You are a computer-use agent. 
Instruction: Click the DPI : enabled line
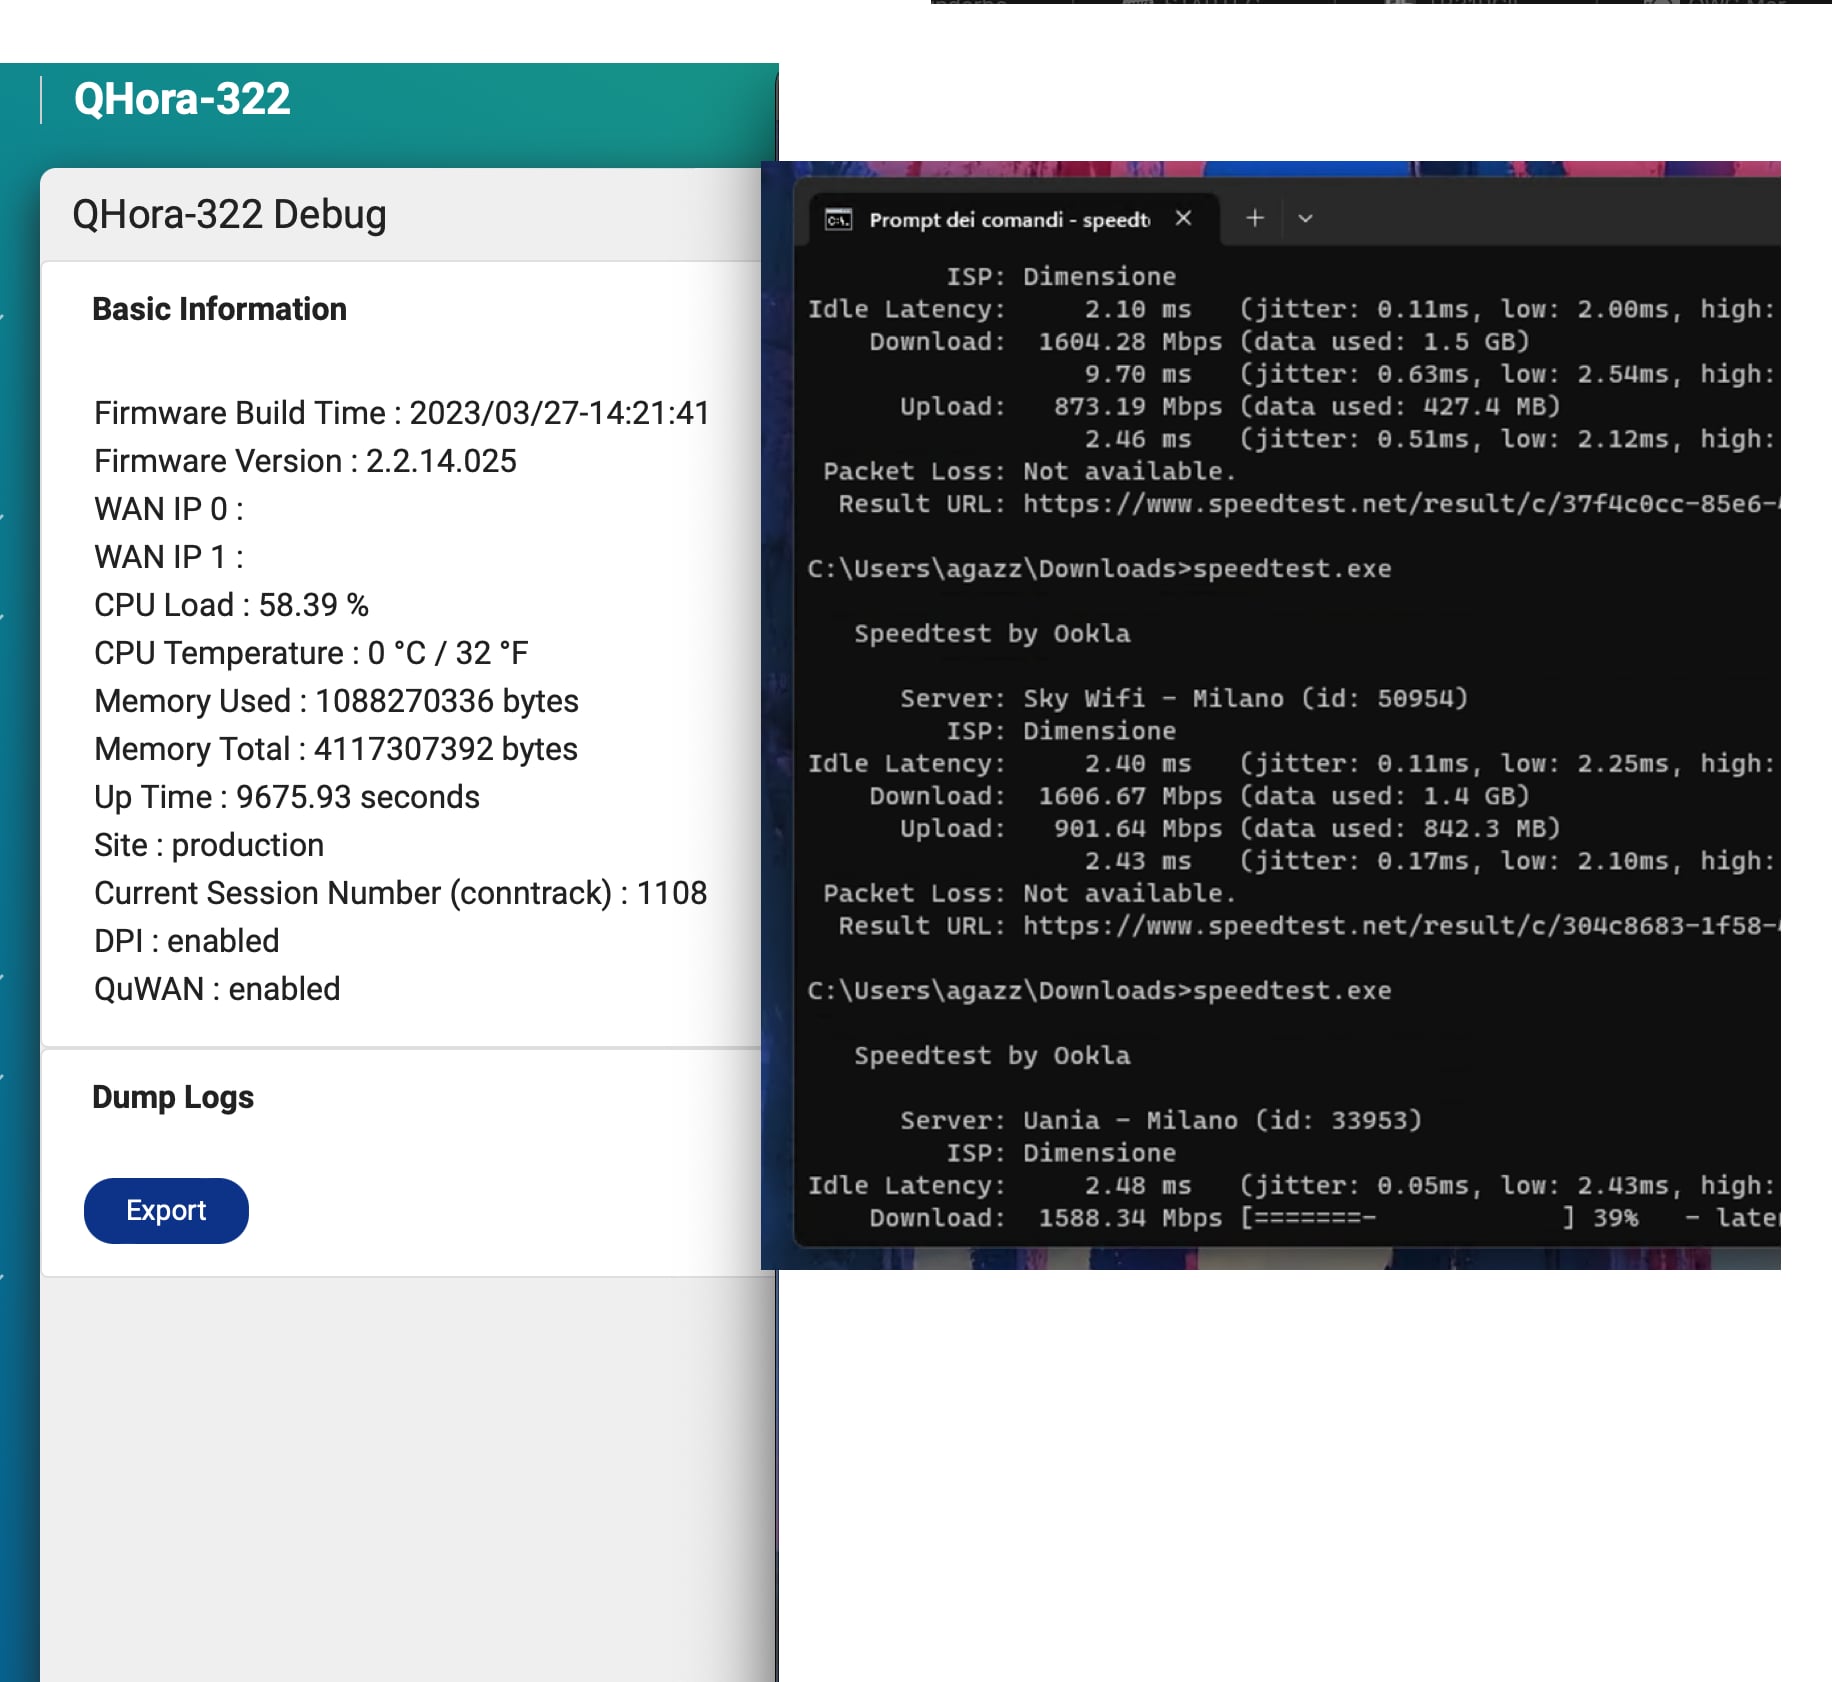point(187,941)
